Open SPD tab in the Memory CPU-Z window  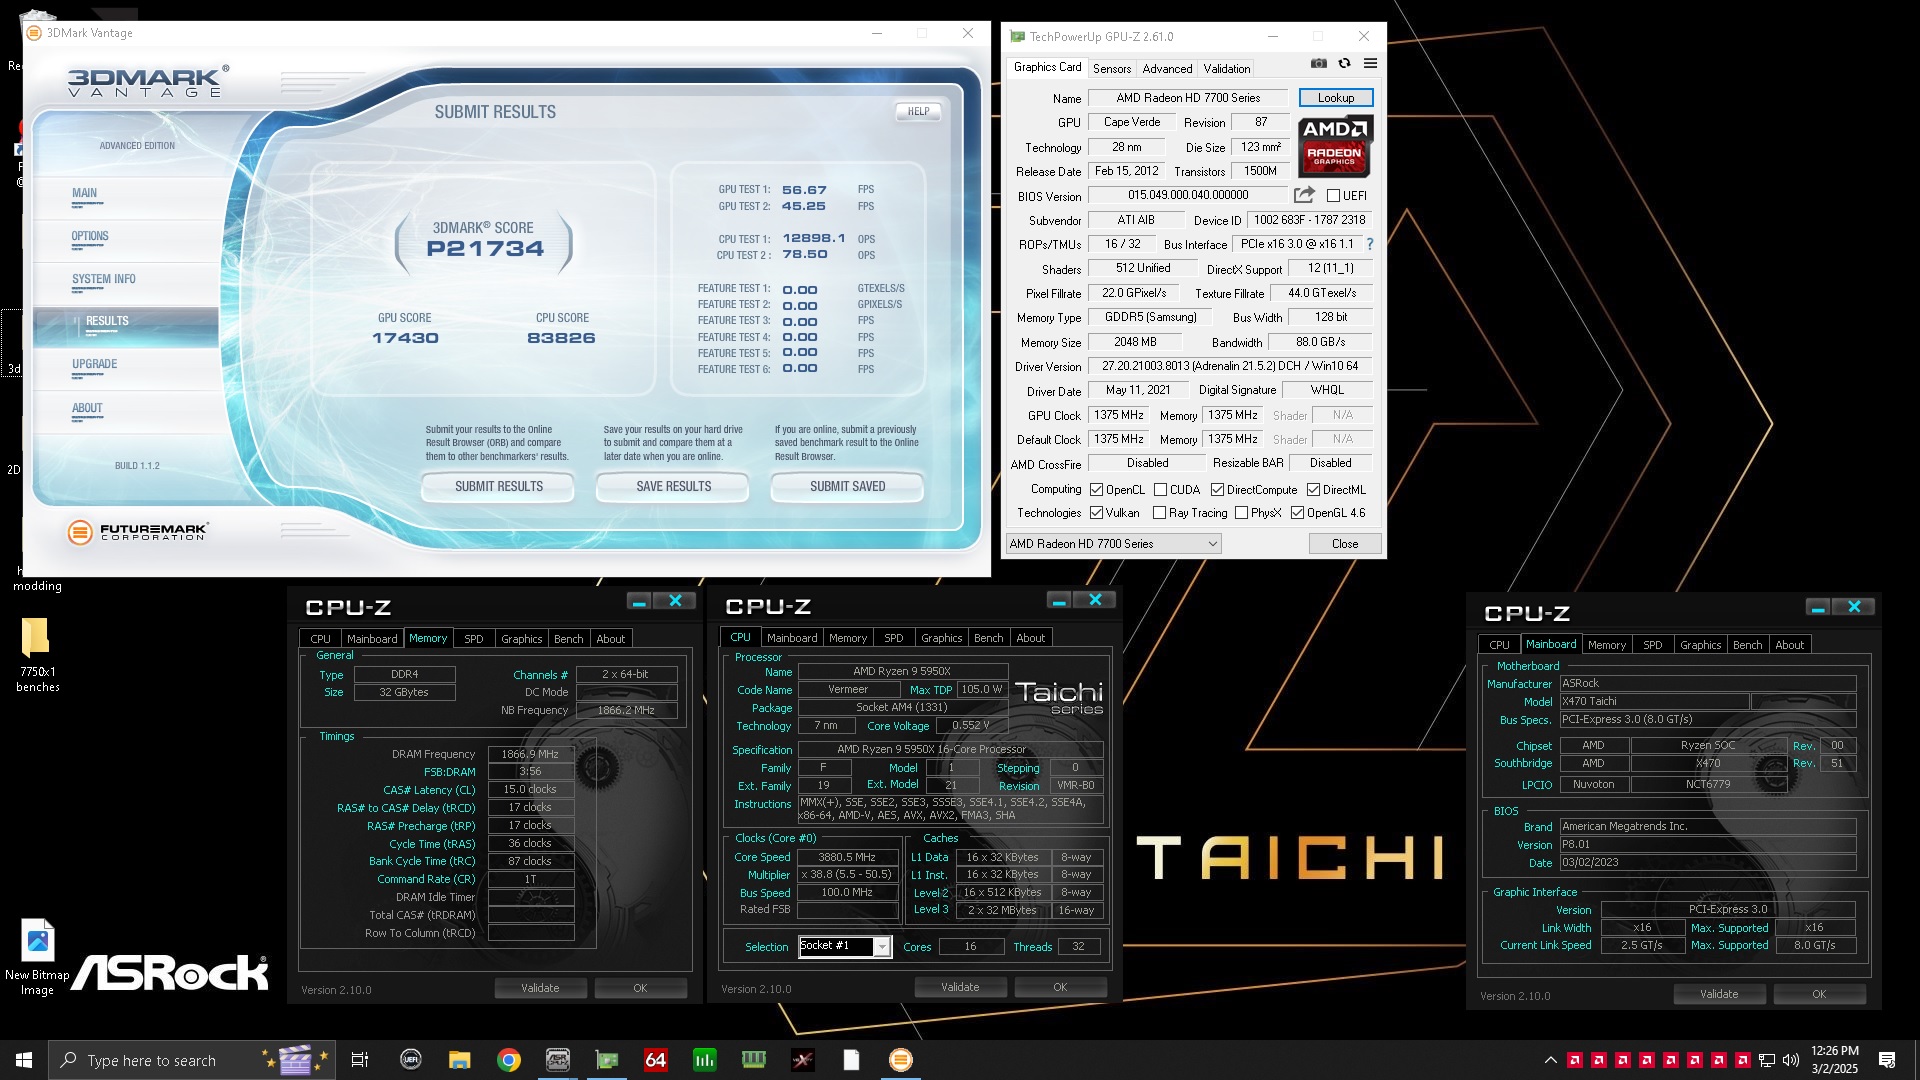click(474, 638)
